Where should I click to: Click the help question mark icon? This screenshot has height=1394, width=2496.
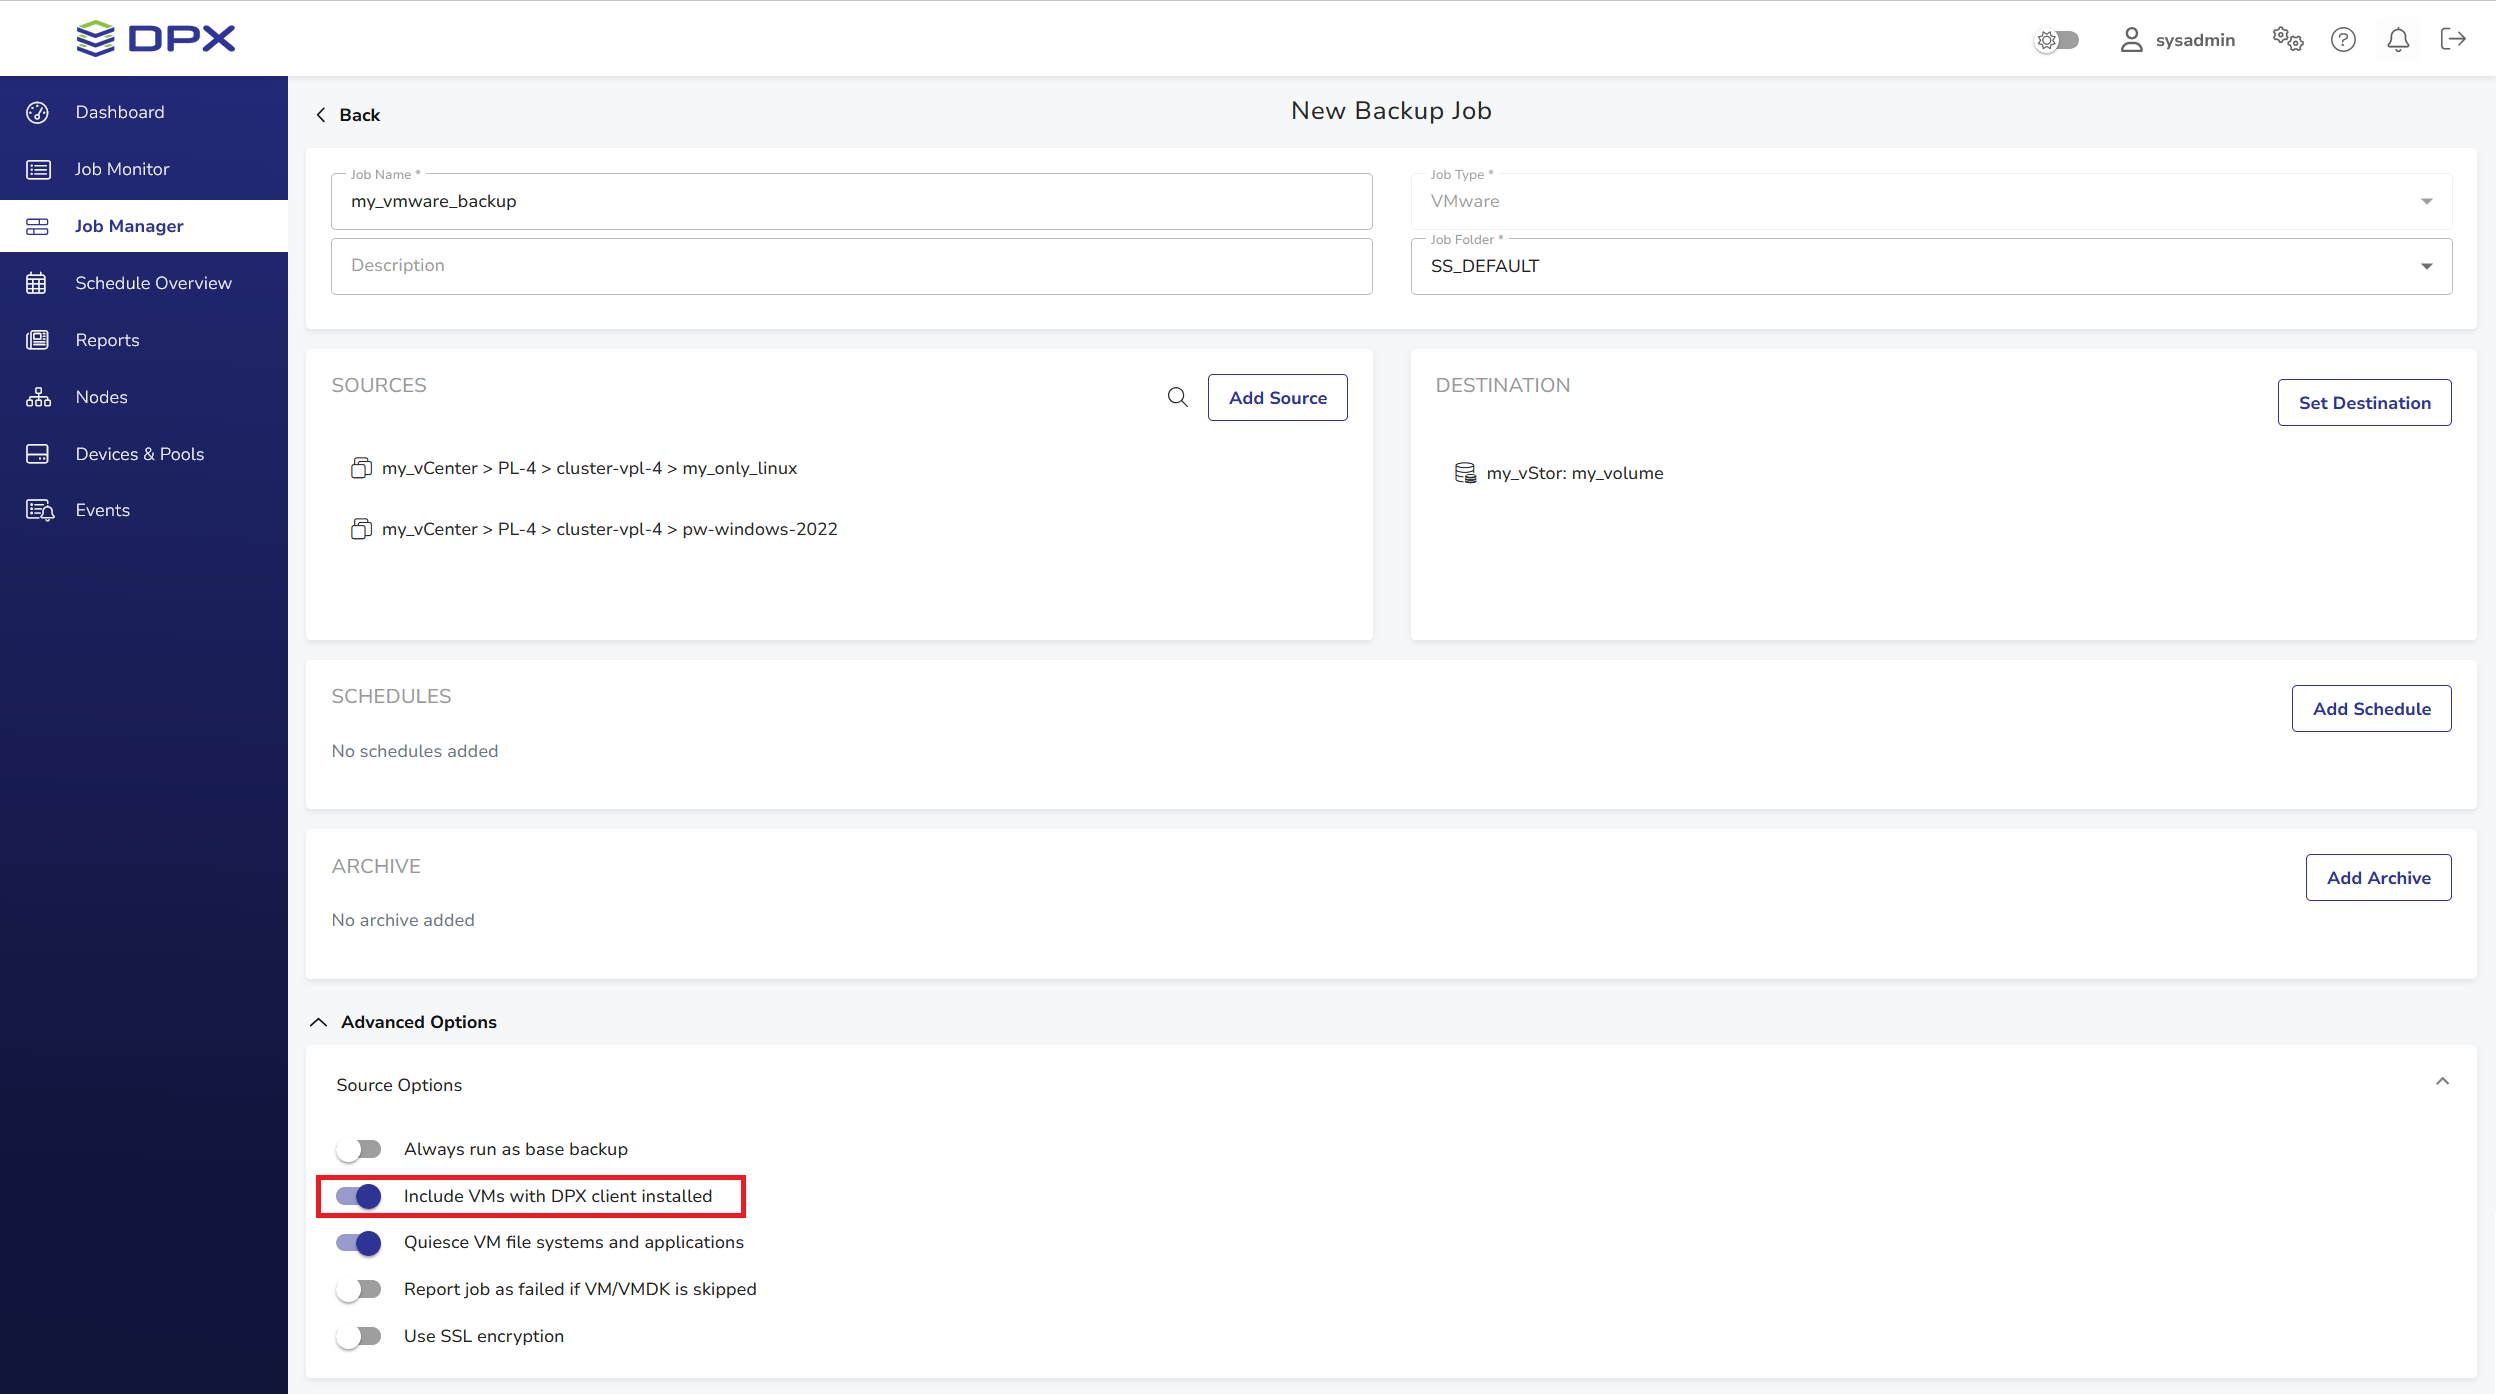pyautogui.click(x=2343, y=40)
